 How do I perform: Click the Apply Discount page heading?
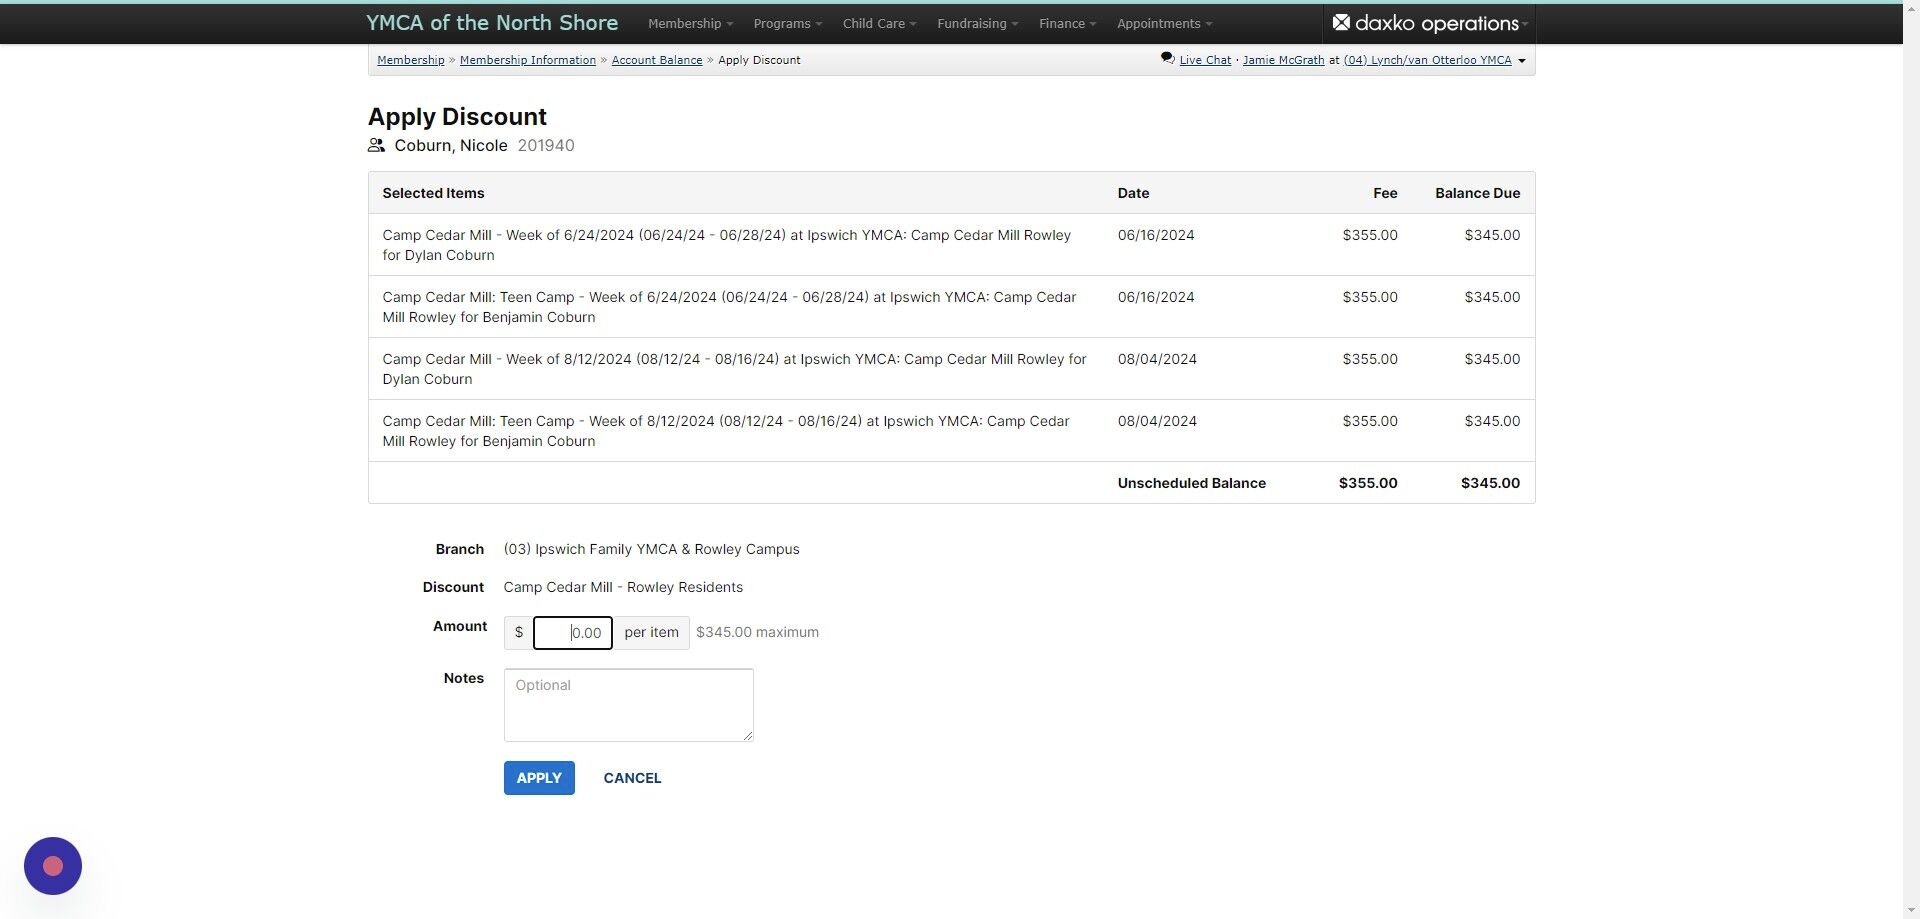[457, 117]
